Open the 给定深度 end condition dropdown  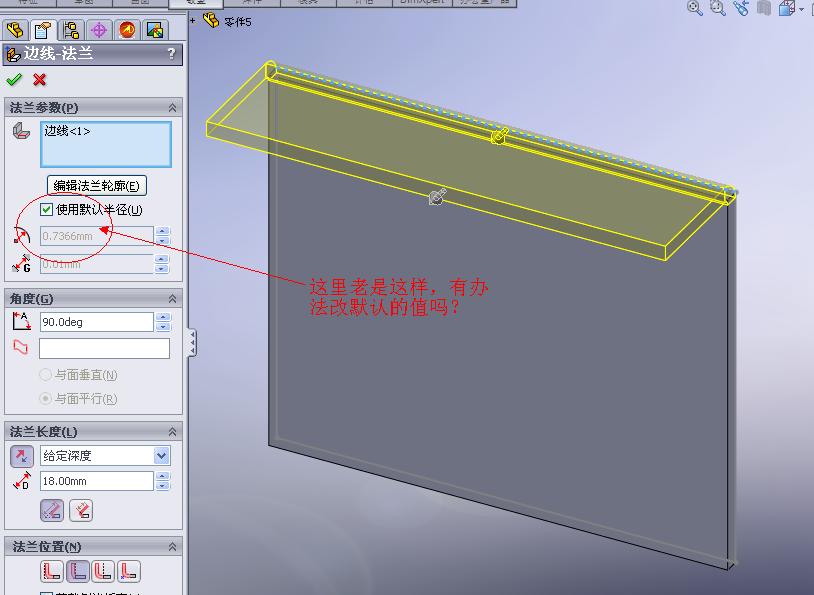point(161,456)
